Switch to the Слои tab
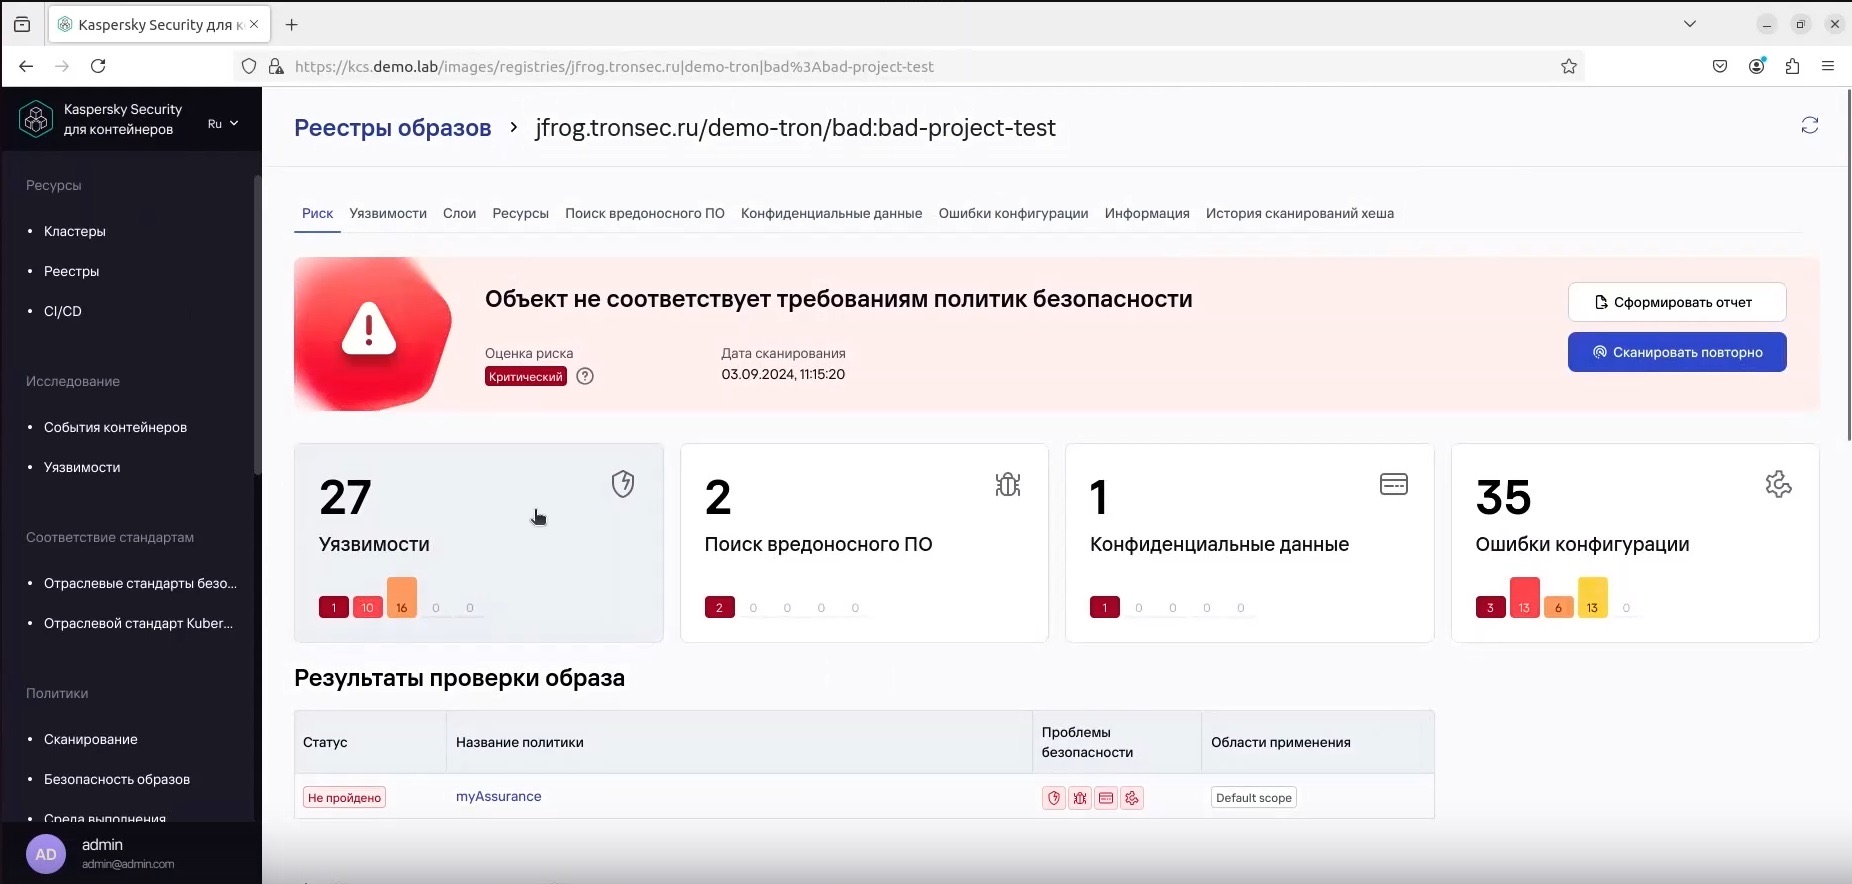The image size is (1852, 884). click(x=459, y=213)
